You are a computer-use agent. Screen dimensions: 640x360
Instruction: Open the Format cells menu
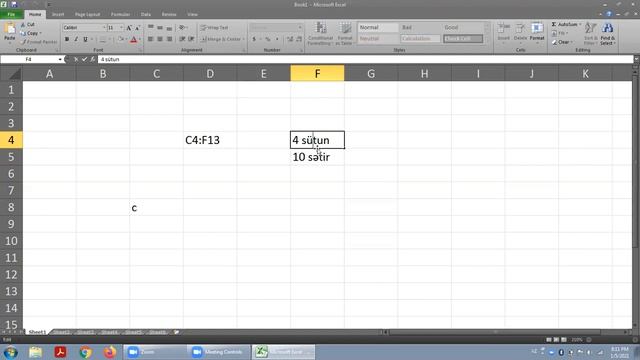(x=537, y=32)
